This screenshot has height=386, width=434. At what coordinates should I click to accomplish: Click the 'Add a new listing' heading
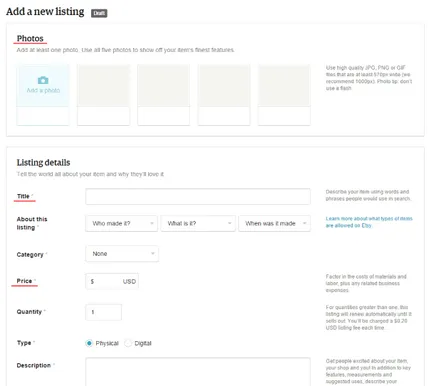click(x=45, y=12)
